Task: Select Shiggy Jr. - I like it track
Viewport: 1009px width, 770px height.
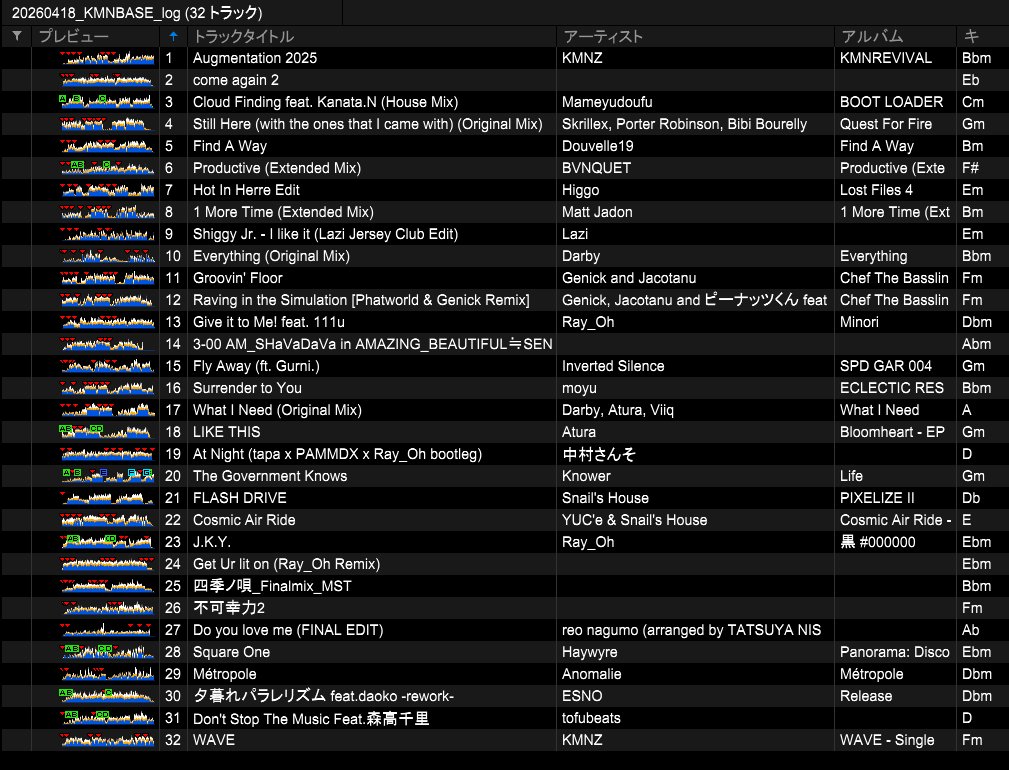Action: click(326, 234)
